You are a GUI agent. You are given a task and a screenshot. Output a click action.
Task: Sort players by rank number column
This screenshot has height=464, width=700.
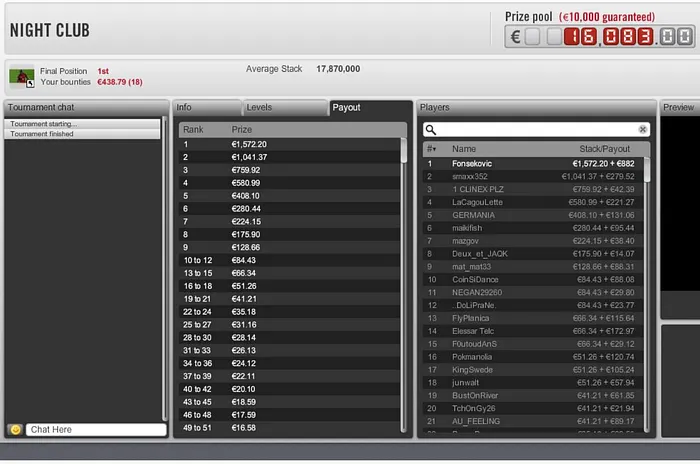pyautogui.click(x=431, y=148)
